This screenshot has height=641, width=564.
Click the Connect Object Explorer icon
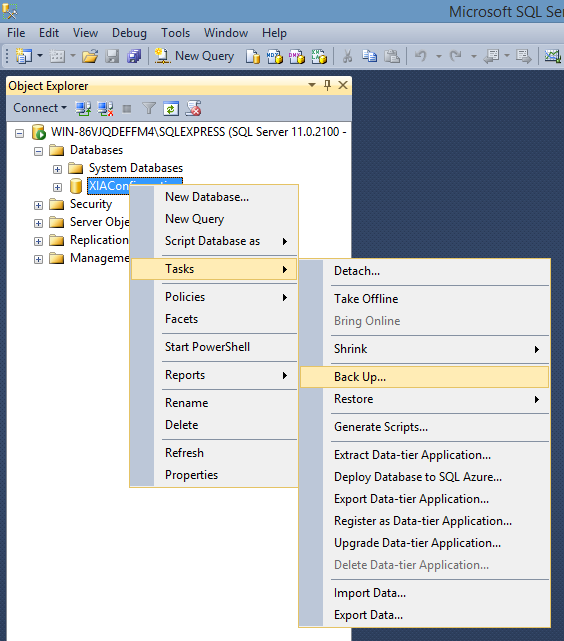(x=83, y=108)
